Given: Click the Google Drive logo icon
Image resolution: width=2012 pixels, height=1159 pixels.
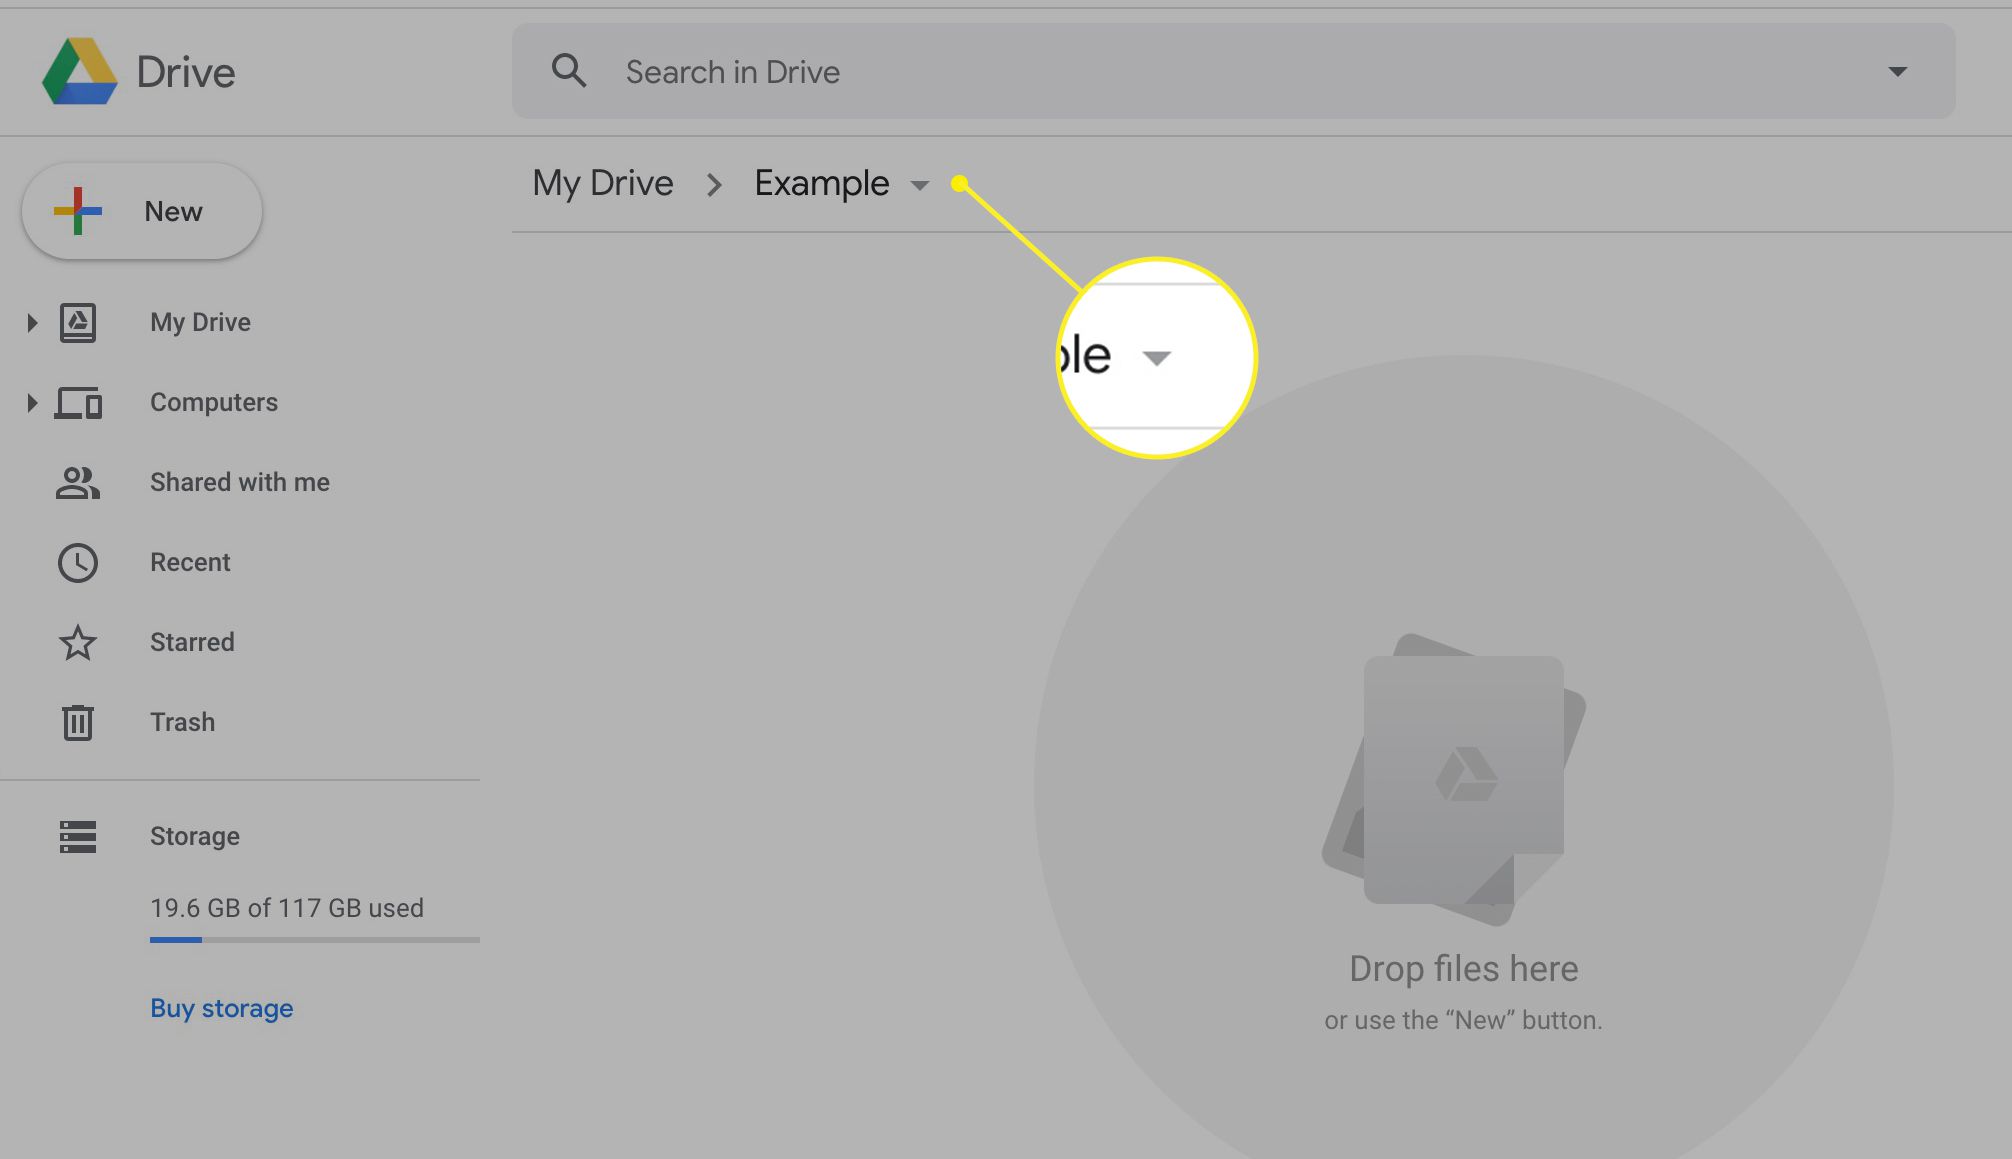Looking at the screenshot, I should point(76,69).
